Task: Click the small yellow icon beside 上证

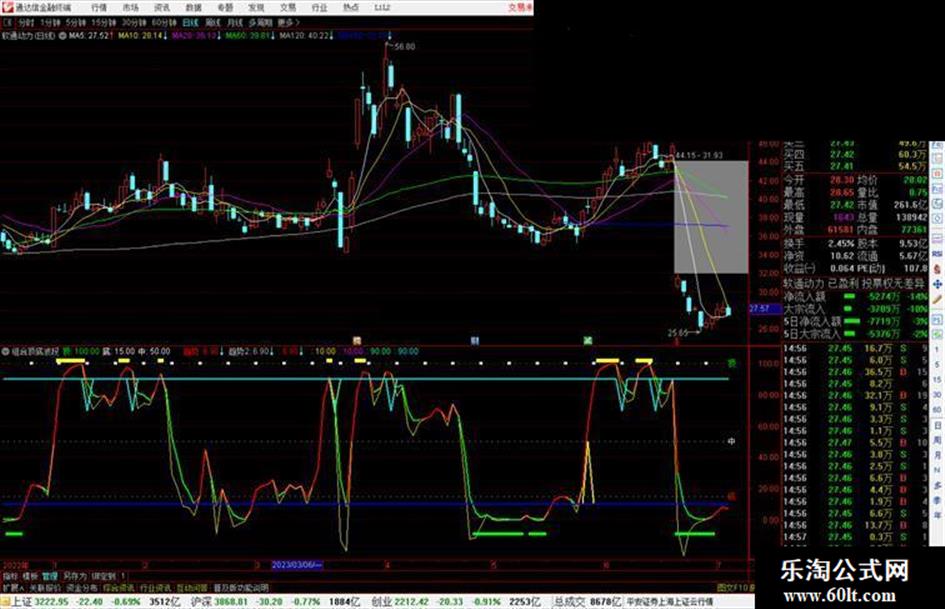Action: (x=5, y=602)
